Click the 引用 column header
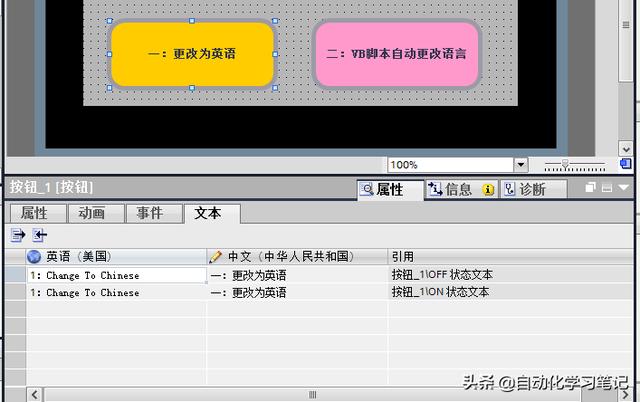 click(510, 257)
